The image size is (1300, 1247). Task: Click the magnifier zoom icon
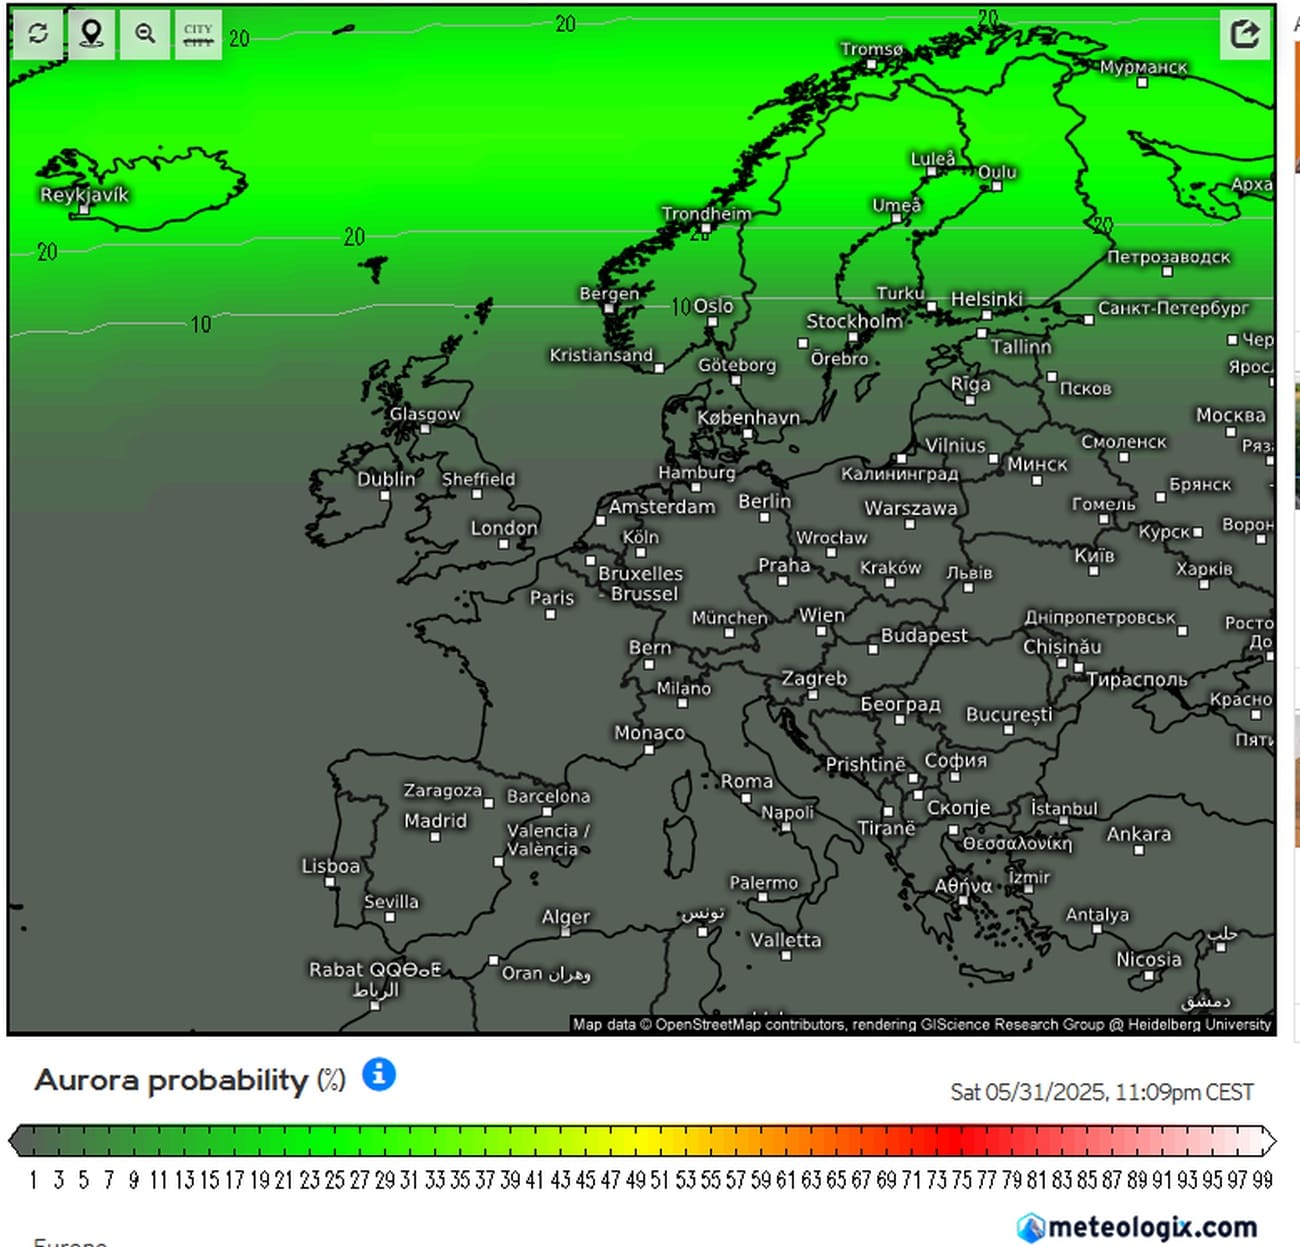pos(145,34)
